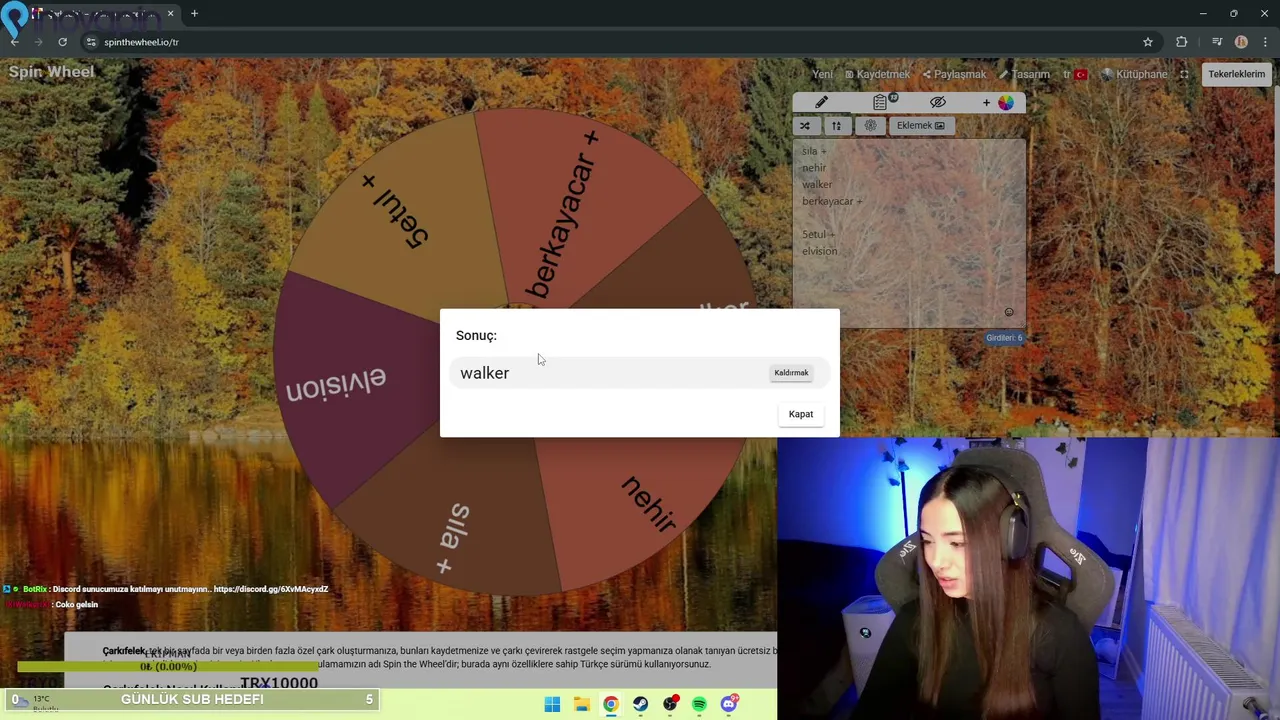
Task: Remove walker using the Kaldırmak button
Action: click(791, 373)
